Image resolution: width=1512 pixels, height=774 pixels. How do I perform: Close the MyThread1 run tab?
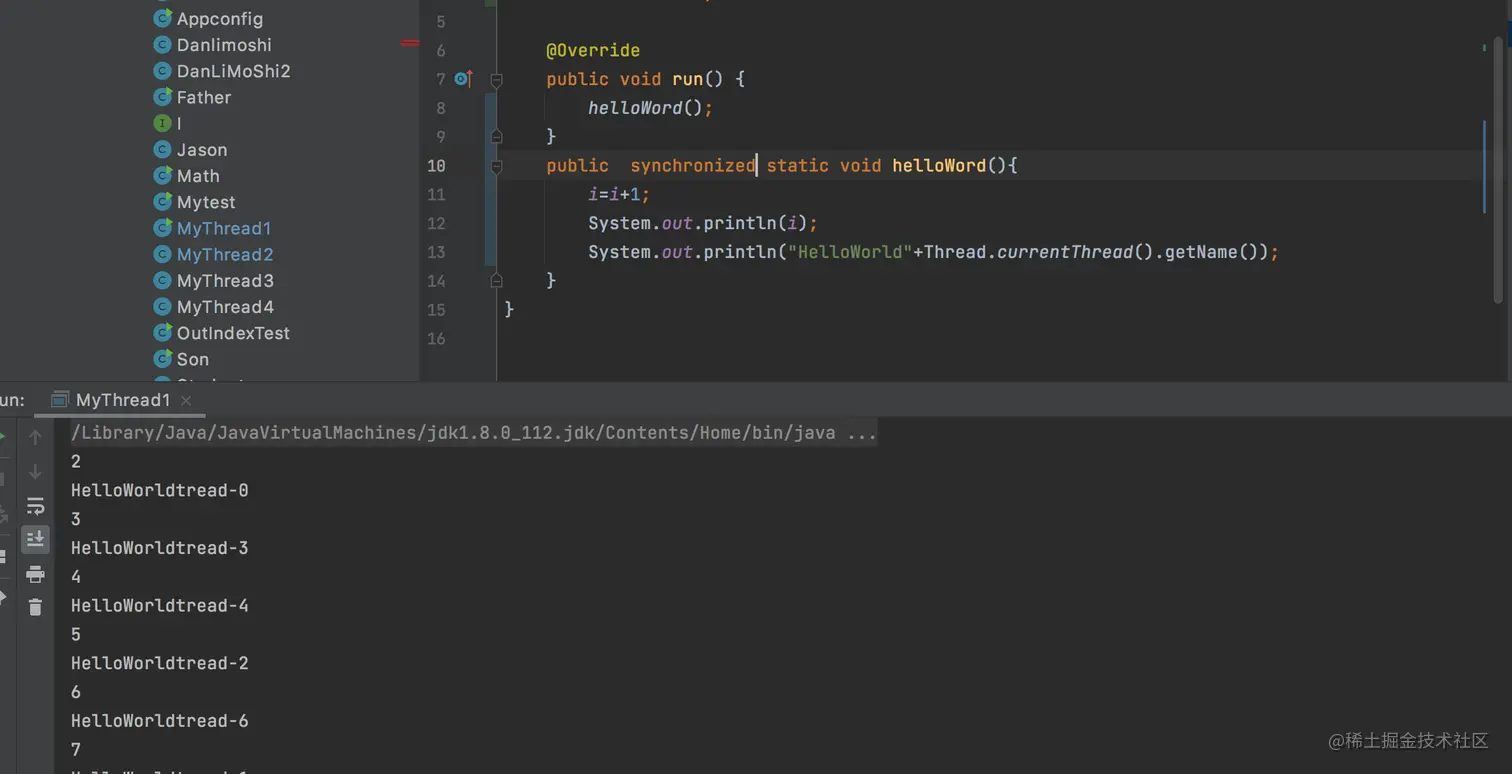pos(186,400)
